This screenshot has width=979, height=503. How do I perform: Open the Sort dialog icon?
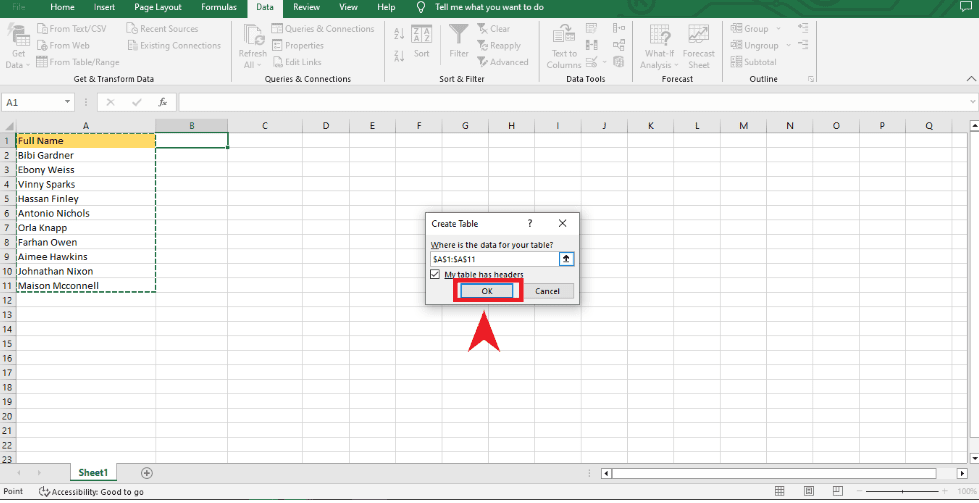(x=422, y=40)
